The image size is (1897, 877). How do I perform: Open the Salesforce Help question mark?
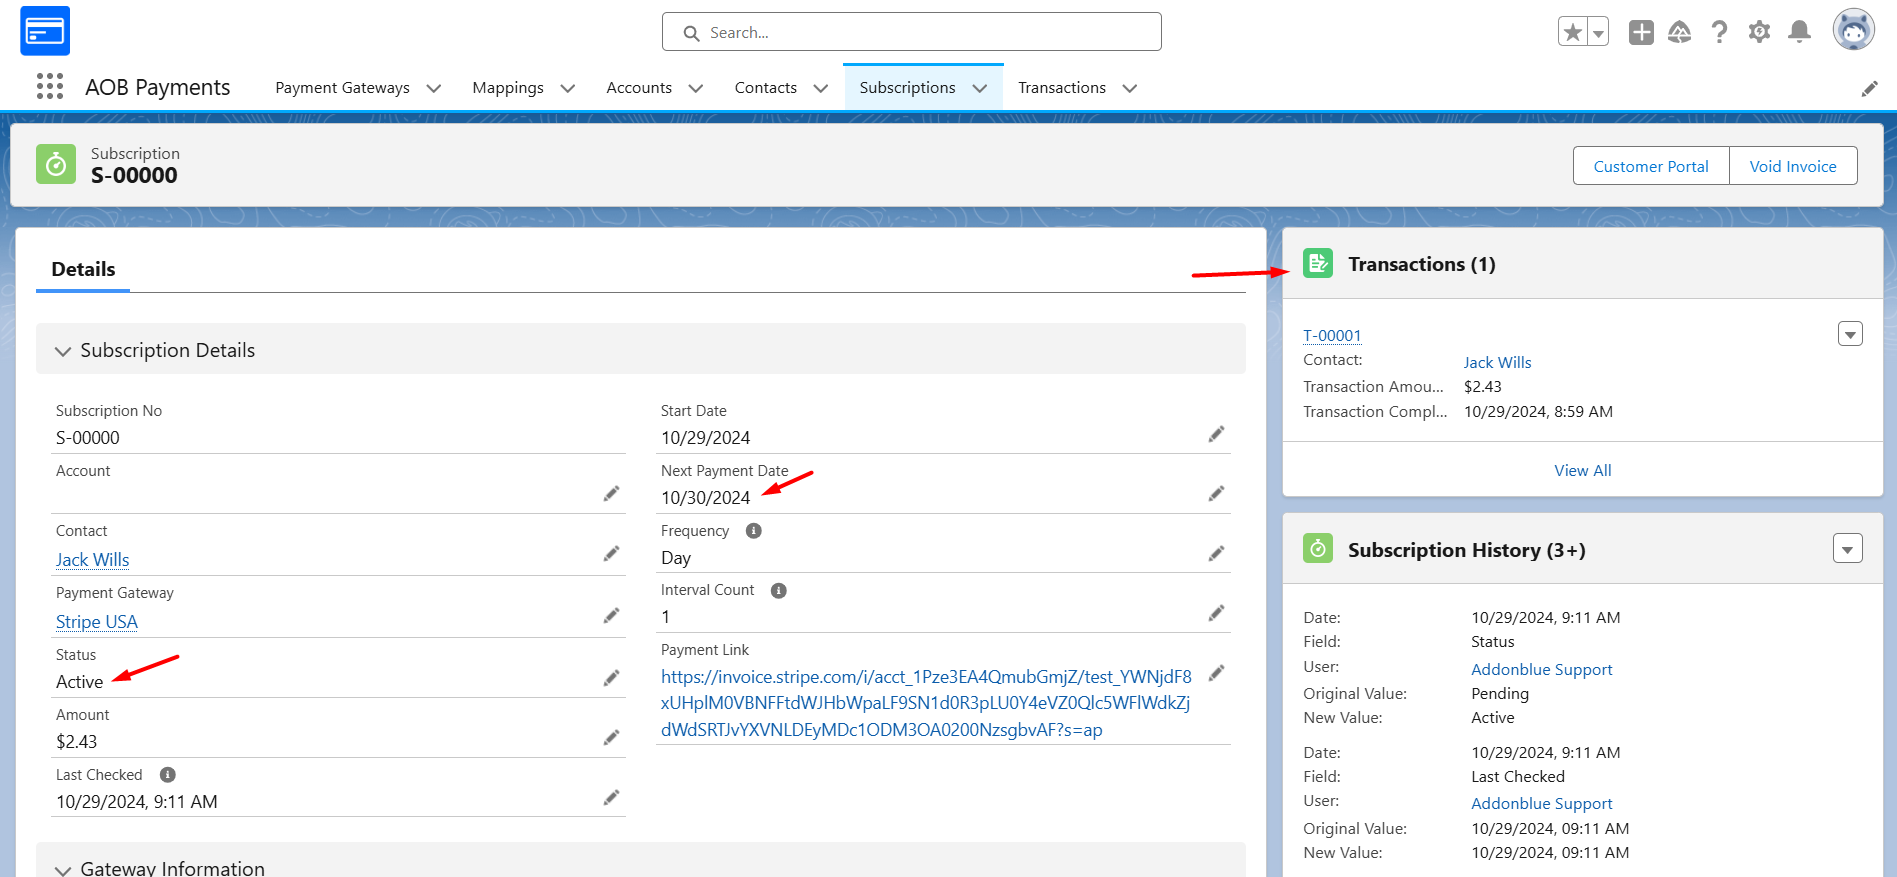point(1719,32)
